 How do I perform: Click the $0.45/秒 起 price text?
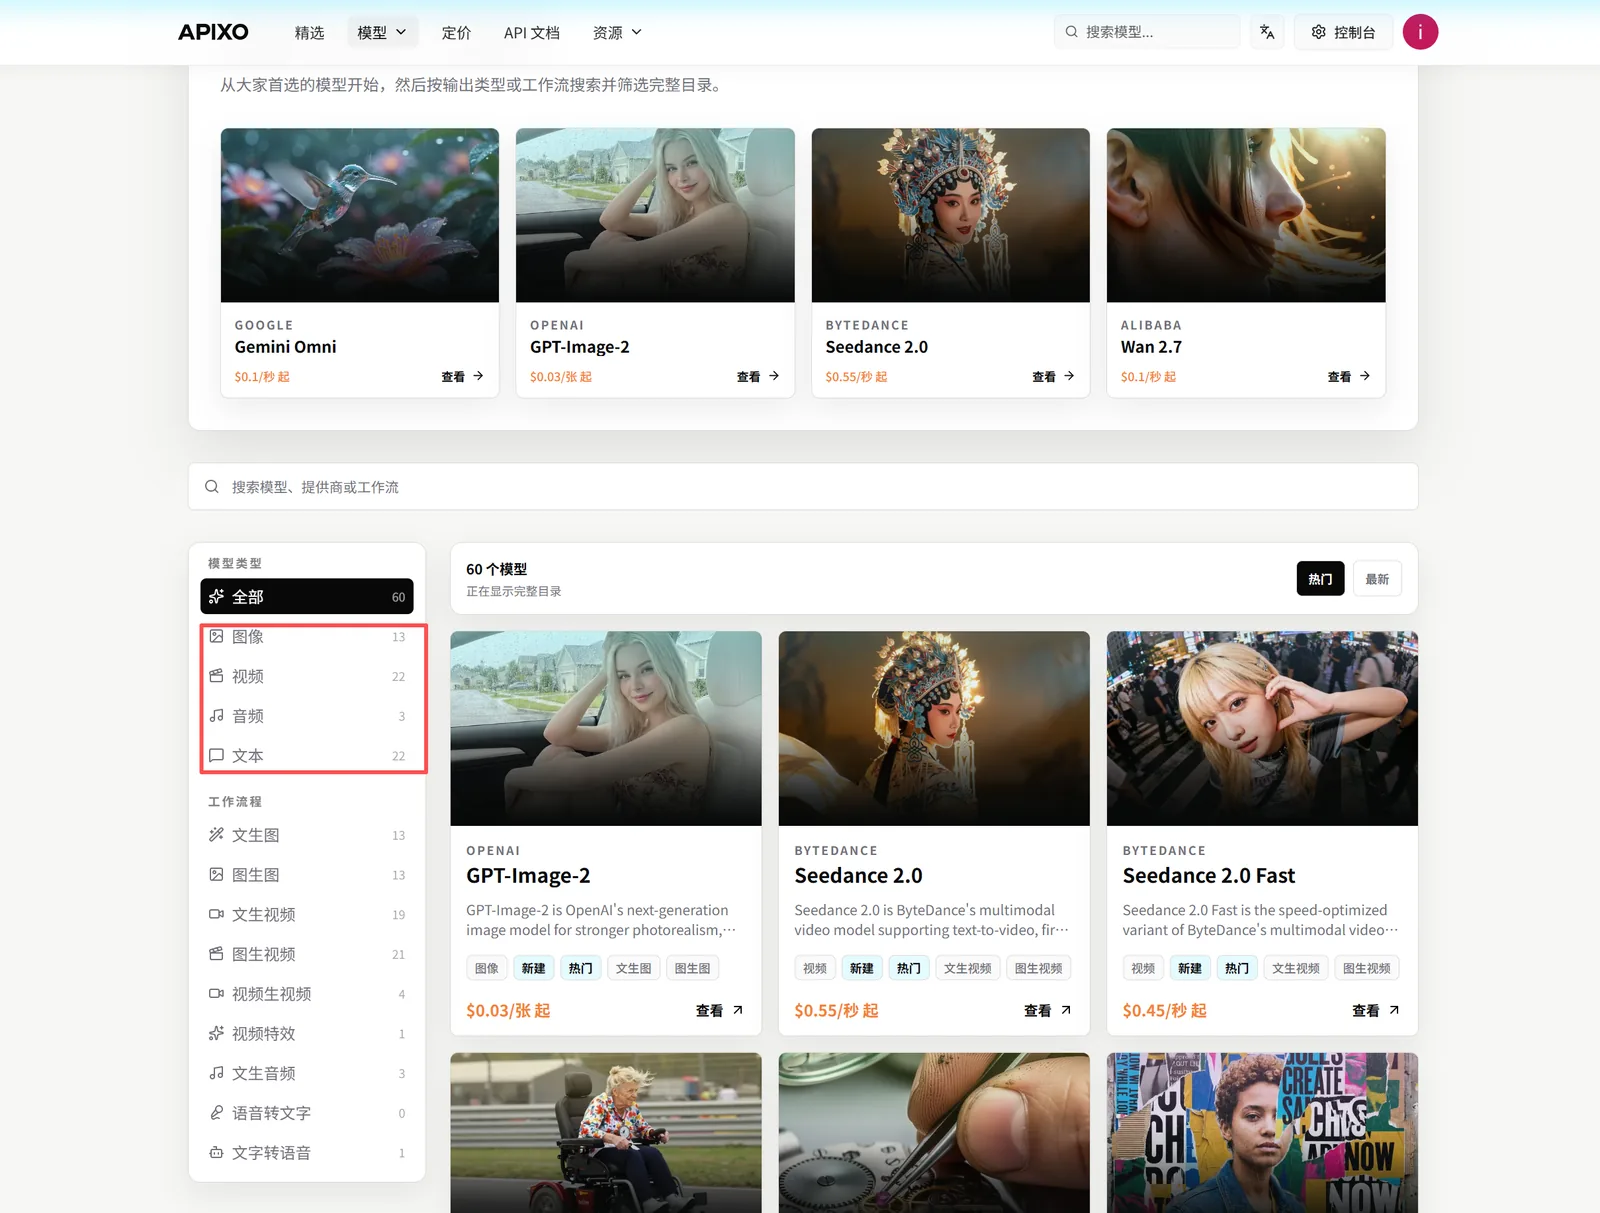coord(1164,1011)
